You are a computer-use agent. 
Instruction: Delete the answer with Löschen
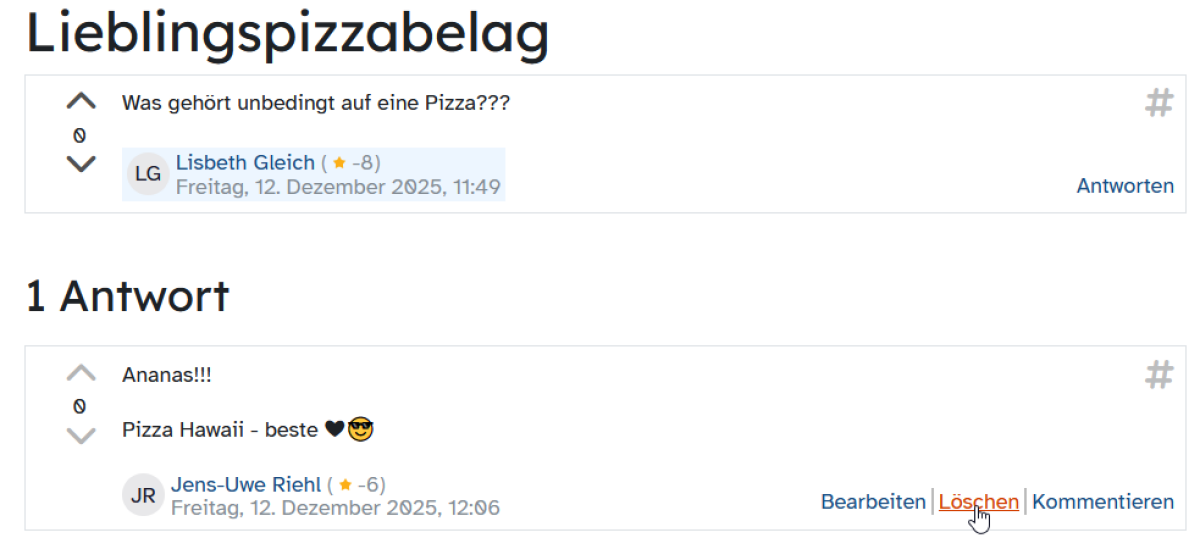coord(978,501)
